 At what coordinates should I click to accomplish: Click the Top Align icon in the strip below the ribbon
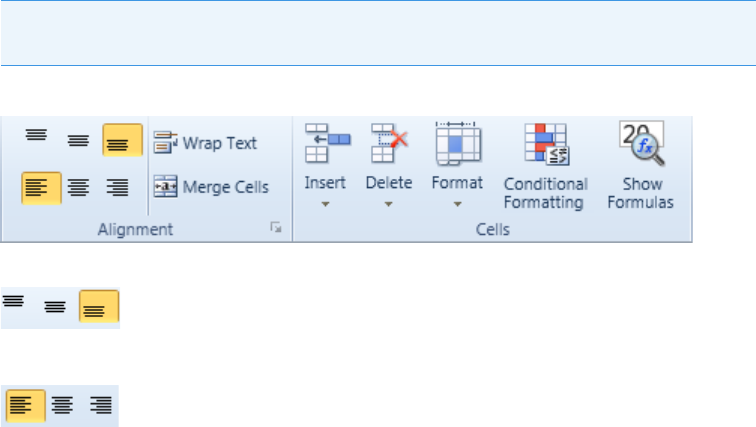17,301
